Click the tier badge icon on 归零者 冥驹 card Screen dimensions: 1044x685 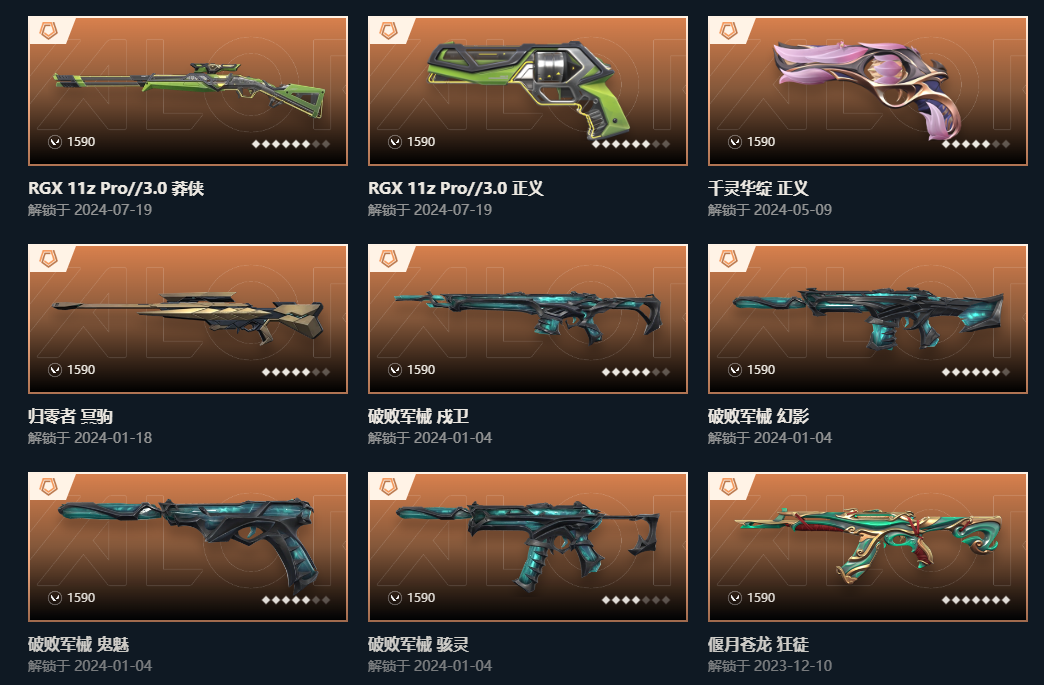coord(49,258)
